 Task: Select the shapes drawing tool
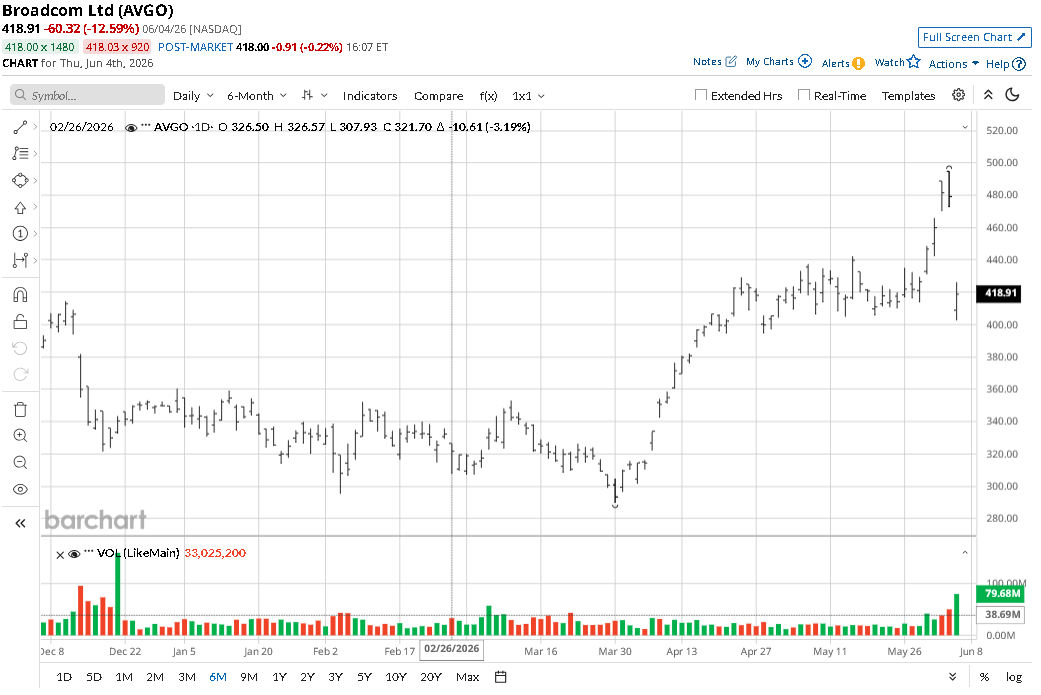point(20,181)
